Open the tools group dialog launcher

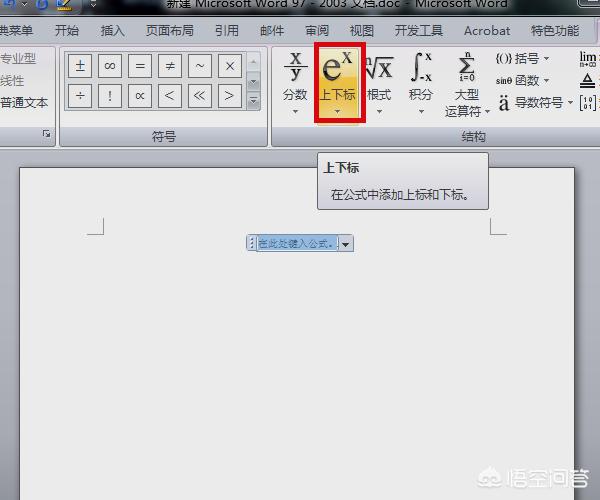pos(46,134)
